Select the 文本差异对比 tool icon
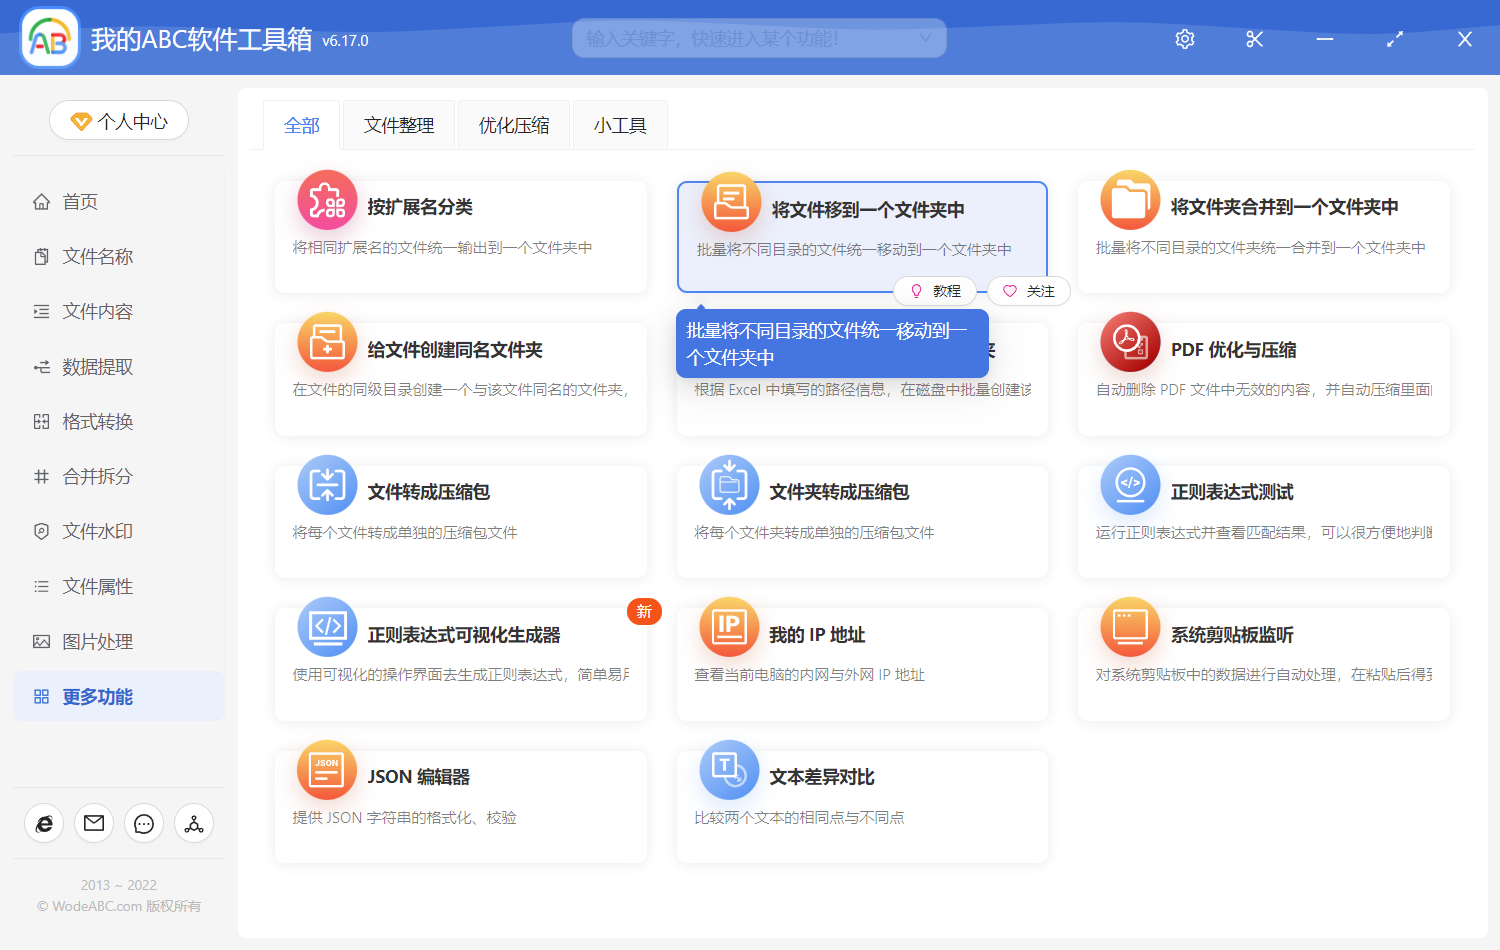The image size is (1500, 950). (x=728, y=770)
